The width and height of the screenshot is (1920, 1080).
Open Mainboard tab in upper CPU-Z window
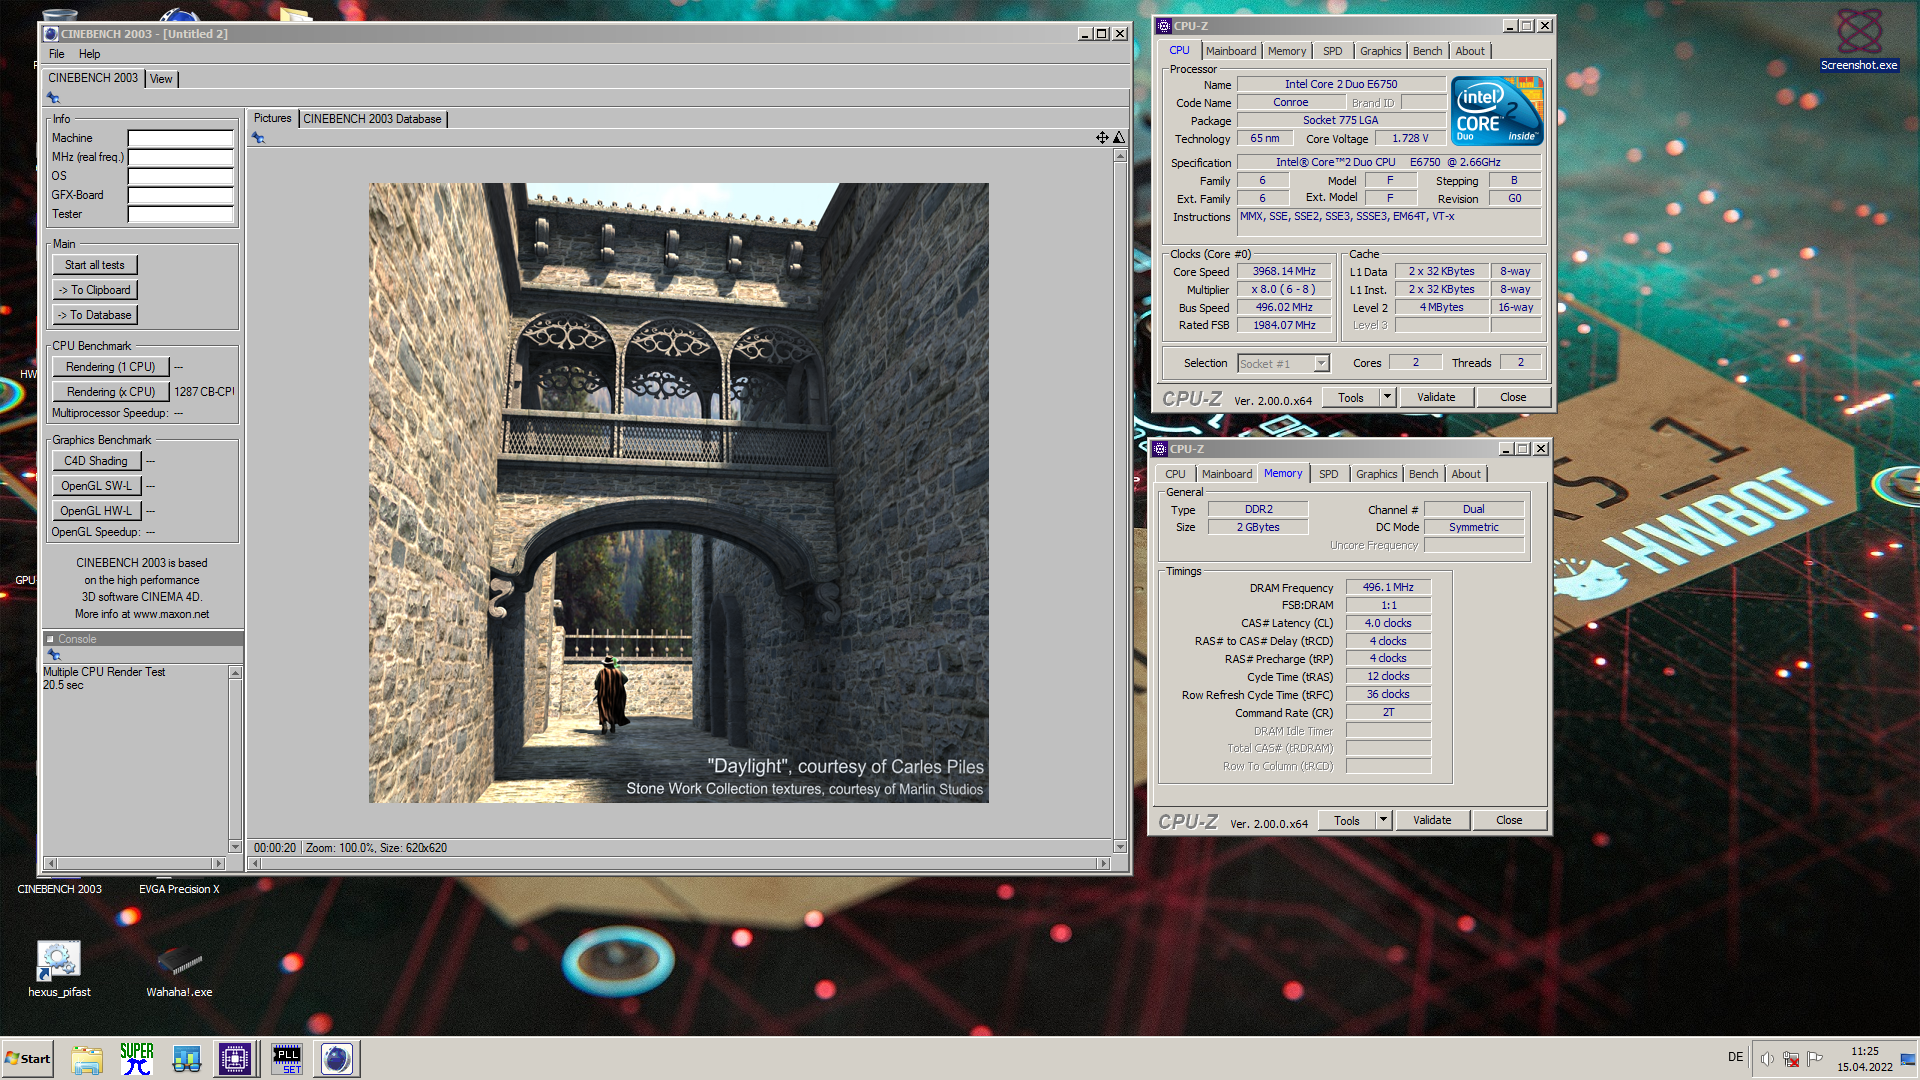tap(1231, 51)
